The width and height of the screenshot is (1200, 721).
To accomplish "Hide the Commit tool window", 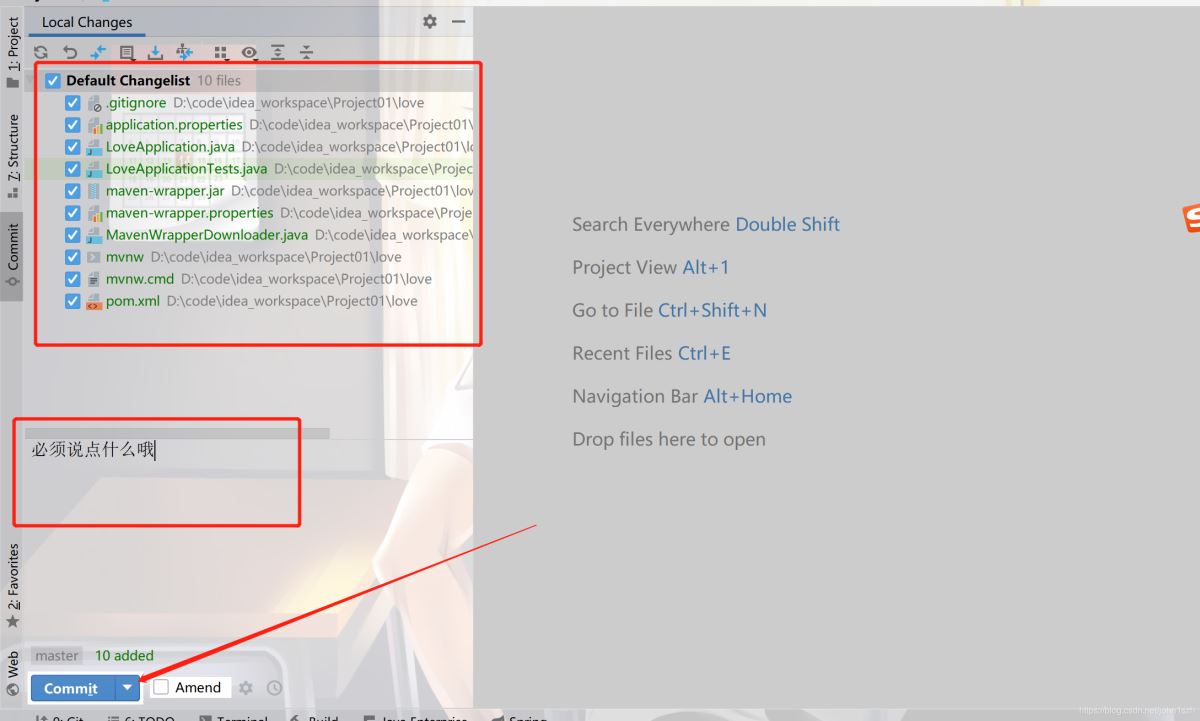I will (x=458, y=21).
